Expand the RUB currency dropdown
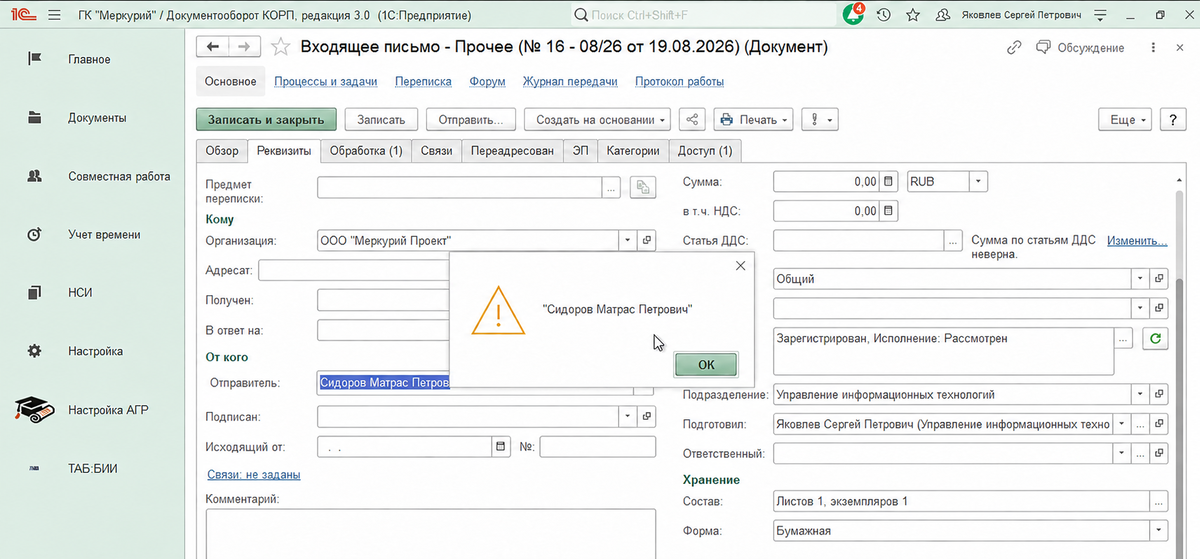 [978, 182]
